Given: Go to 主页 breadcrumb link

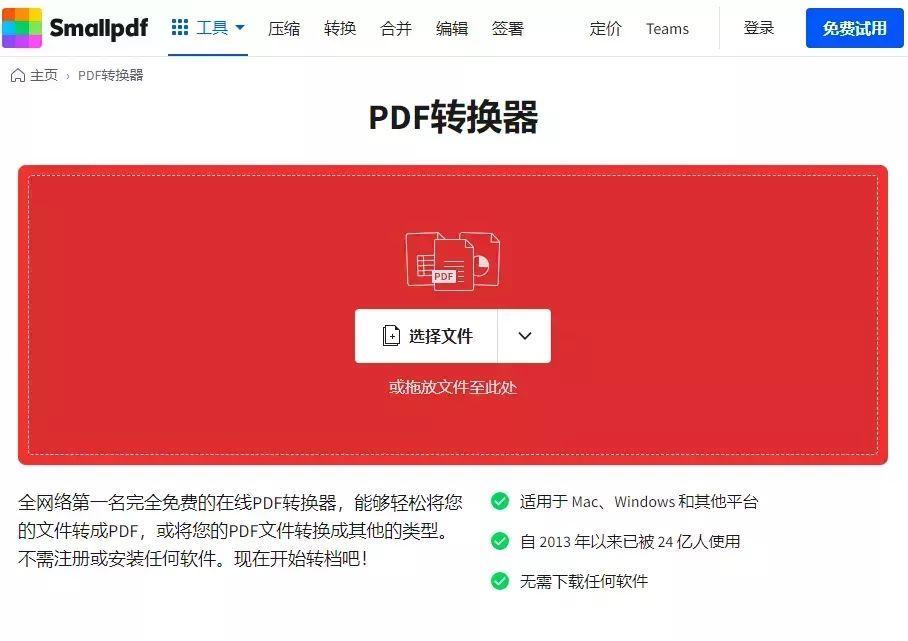Looking at the screenshot, I should [x=44, y=75].
